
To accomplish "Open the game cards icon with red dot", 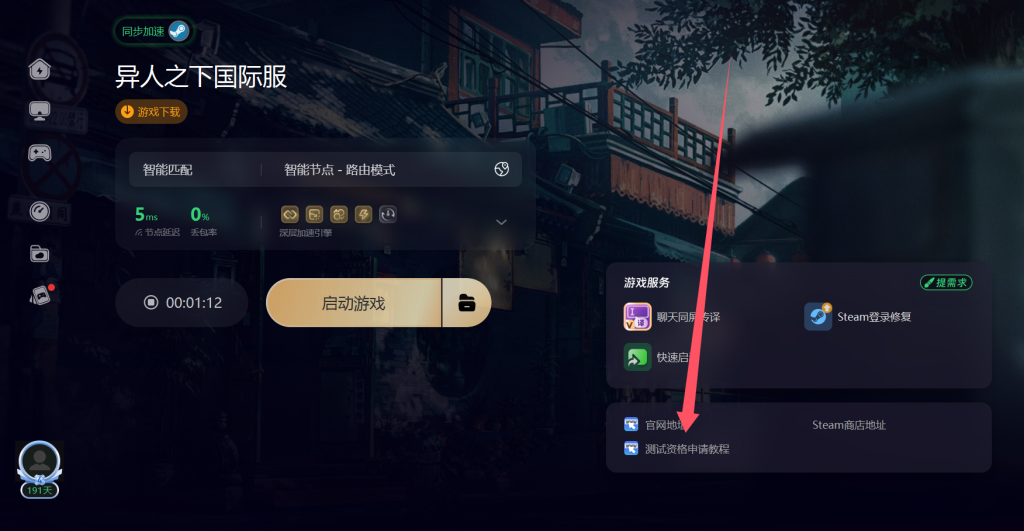I will pyautogui.click(x=40, y=295).
